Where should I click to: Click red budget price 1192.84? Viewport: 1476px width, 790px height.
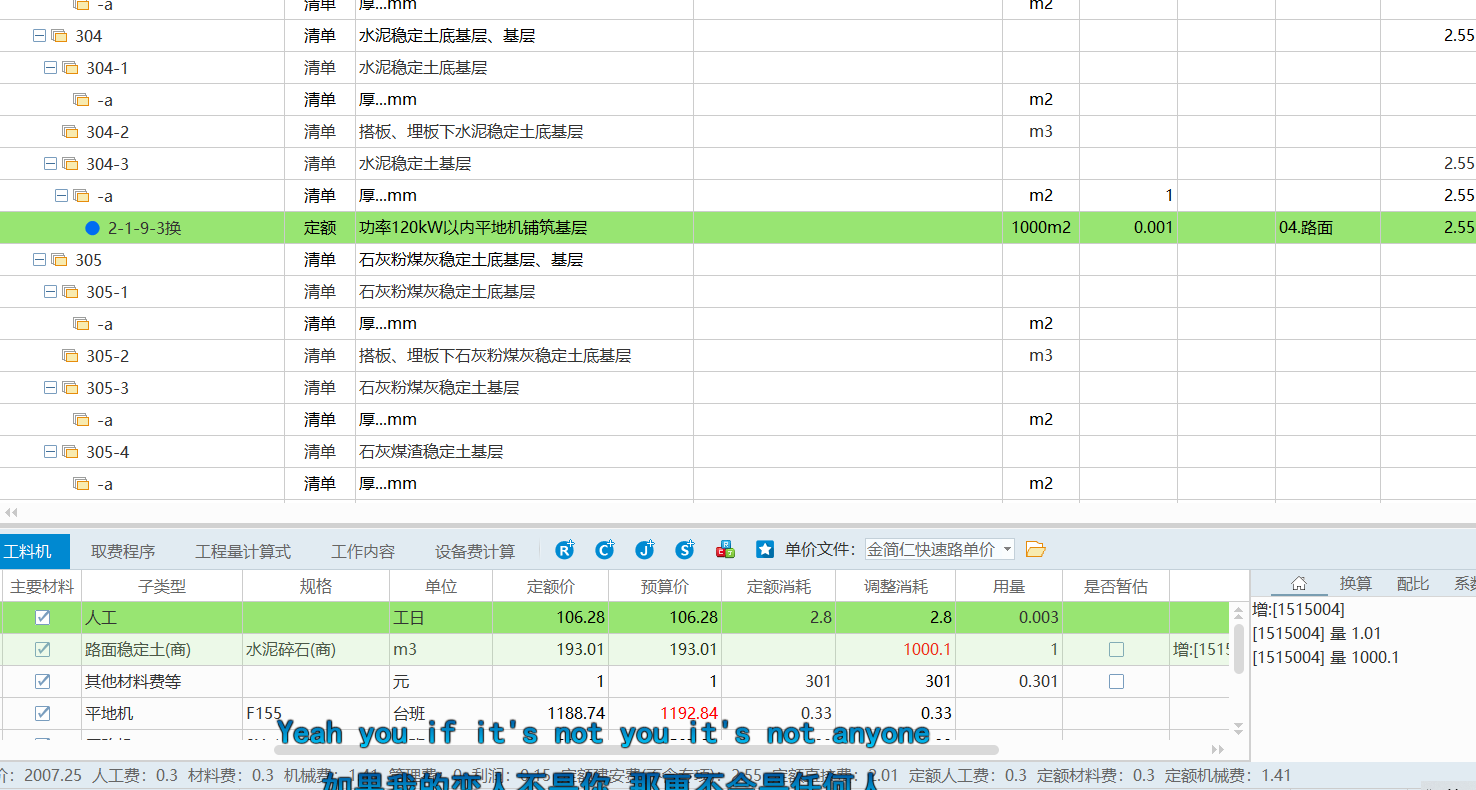click(689, 713)
